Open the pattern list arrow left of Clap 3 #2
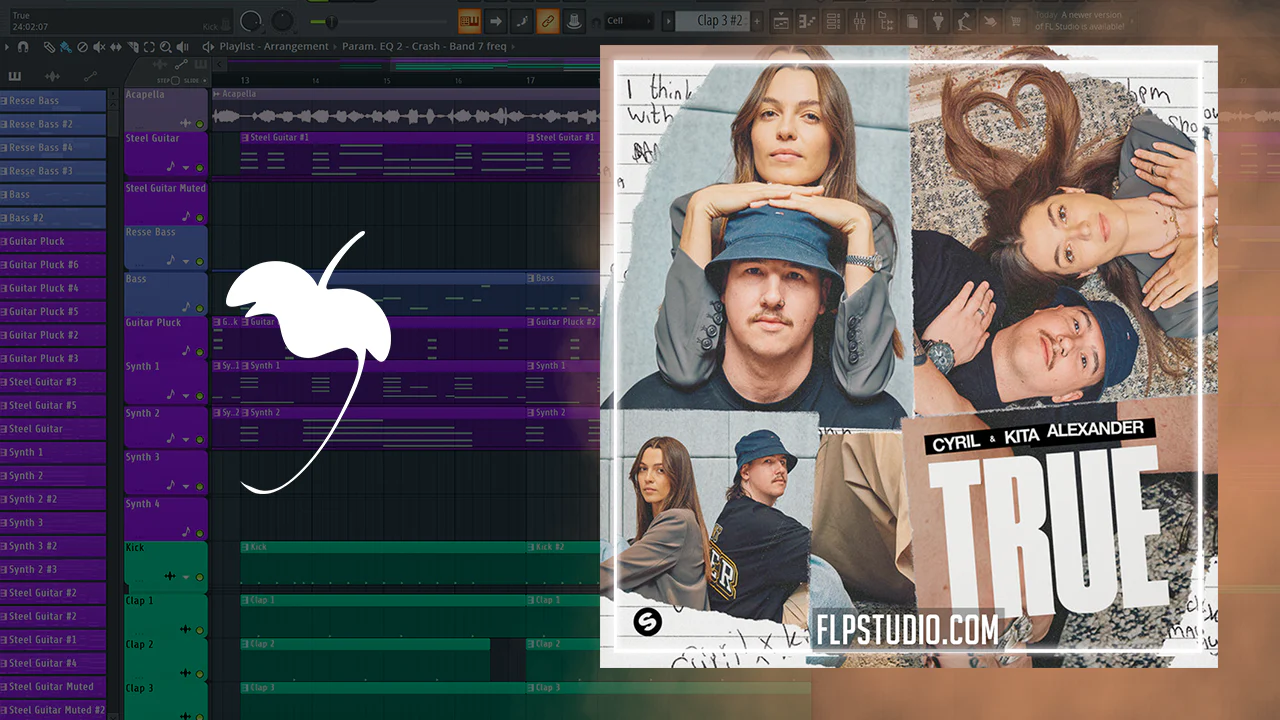The image size is (1280, 720). (x=668, y=21)
